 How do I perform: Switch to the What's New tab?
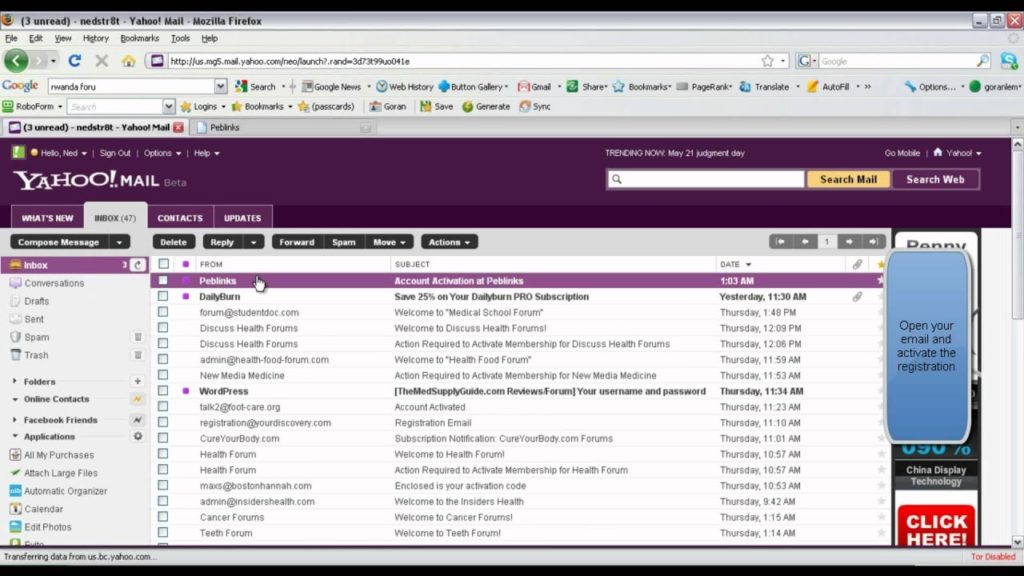(47, 218)
